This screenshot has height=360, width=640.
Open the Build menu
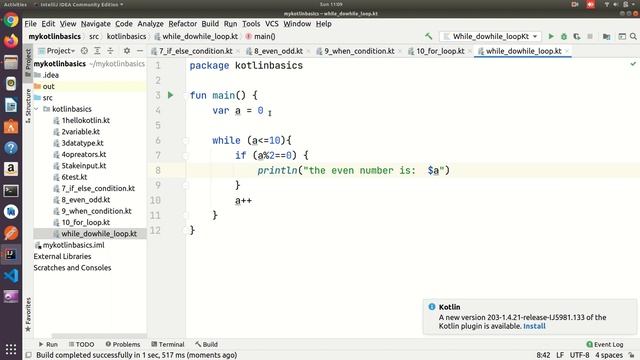coord(210,24)
